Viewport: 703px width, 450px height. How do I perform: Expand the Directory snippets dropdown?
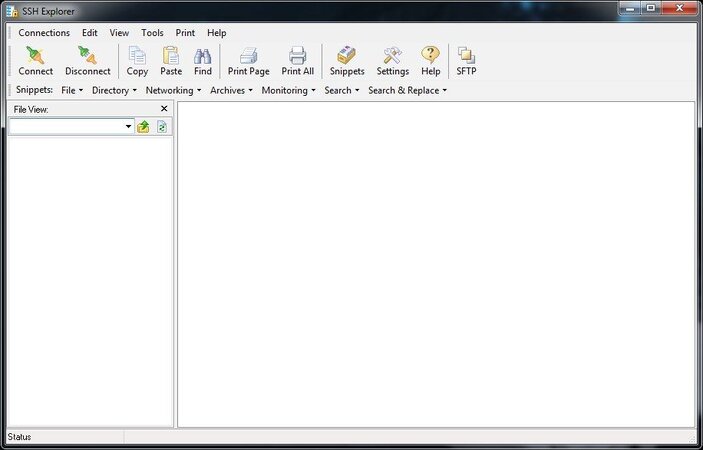click(114, 90)
